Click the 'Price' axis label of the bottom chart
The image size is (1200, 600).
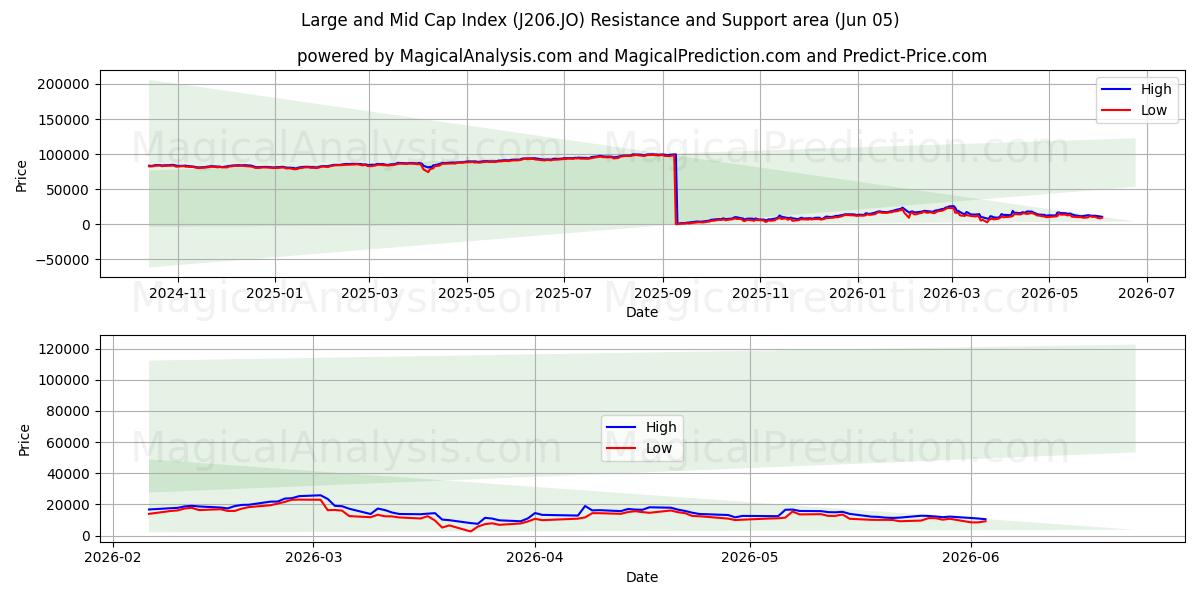[23, 438]
